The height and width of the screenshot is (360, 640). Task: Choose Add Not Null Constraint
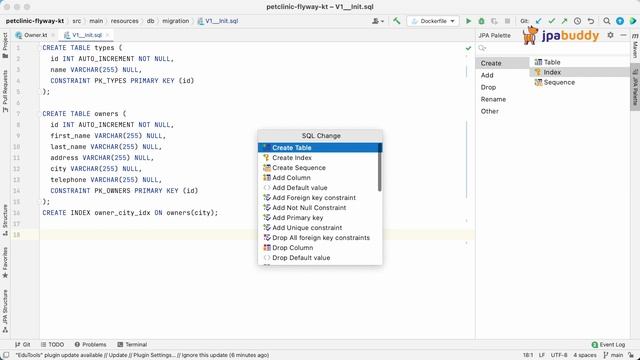point(318,207)
